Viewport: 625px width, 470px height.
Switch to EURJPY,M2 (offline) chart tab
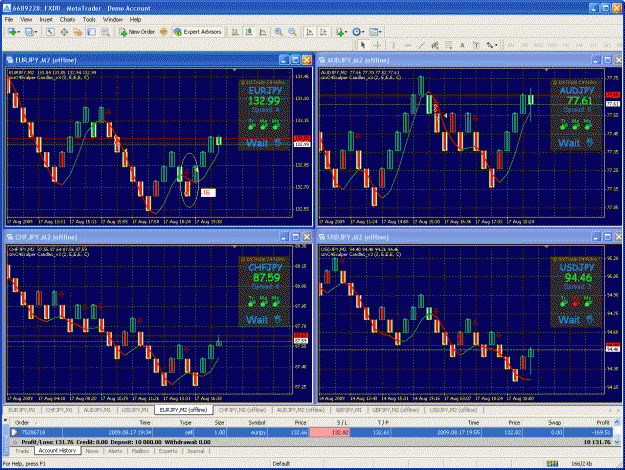[x=183, y=410]
